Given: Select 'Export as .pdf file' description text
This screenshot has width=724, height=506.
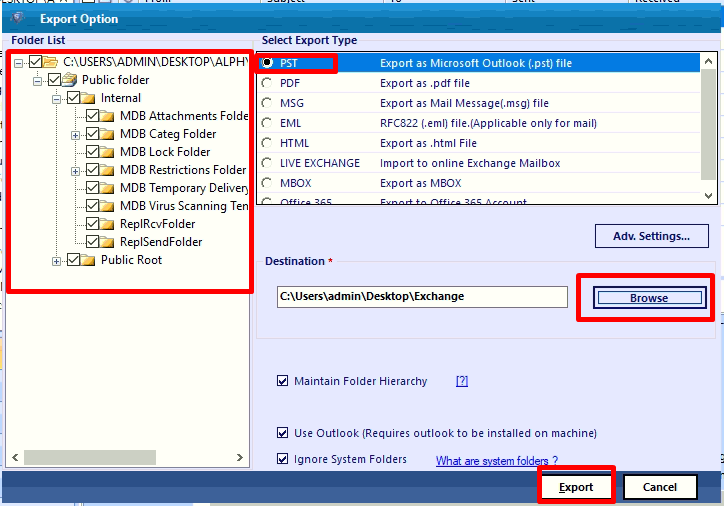Looking at the screenshot, I should tap(425, 83).
